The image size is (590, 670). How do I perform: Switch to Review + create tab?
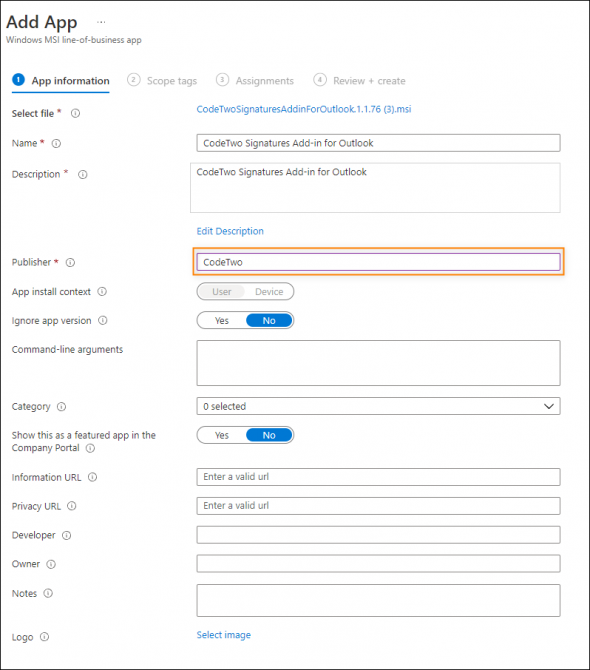click(360, 81)
